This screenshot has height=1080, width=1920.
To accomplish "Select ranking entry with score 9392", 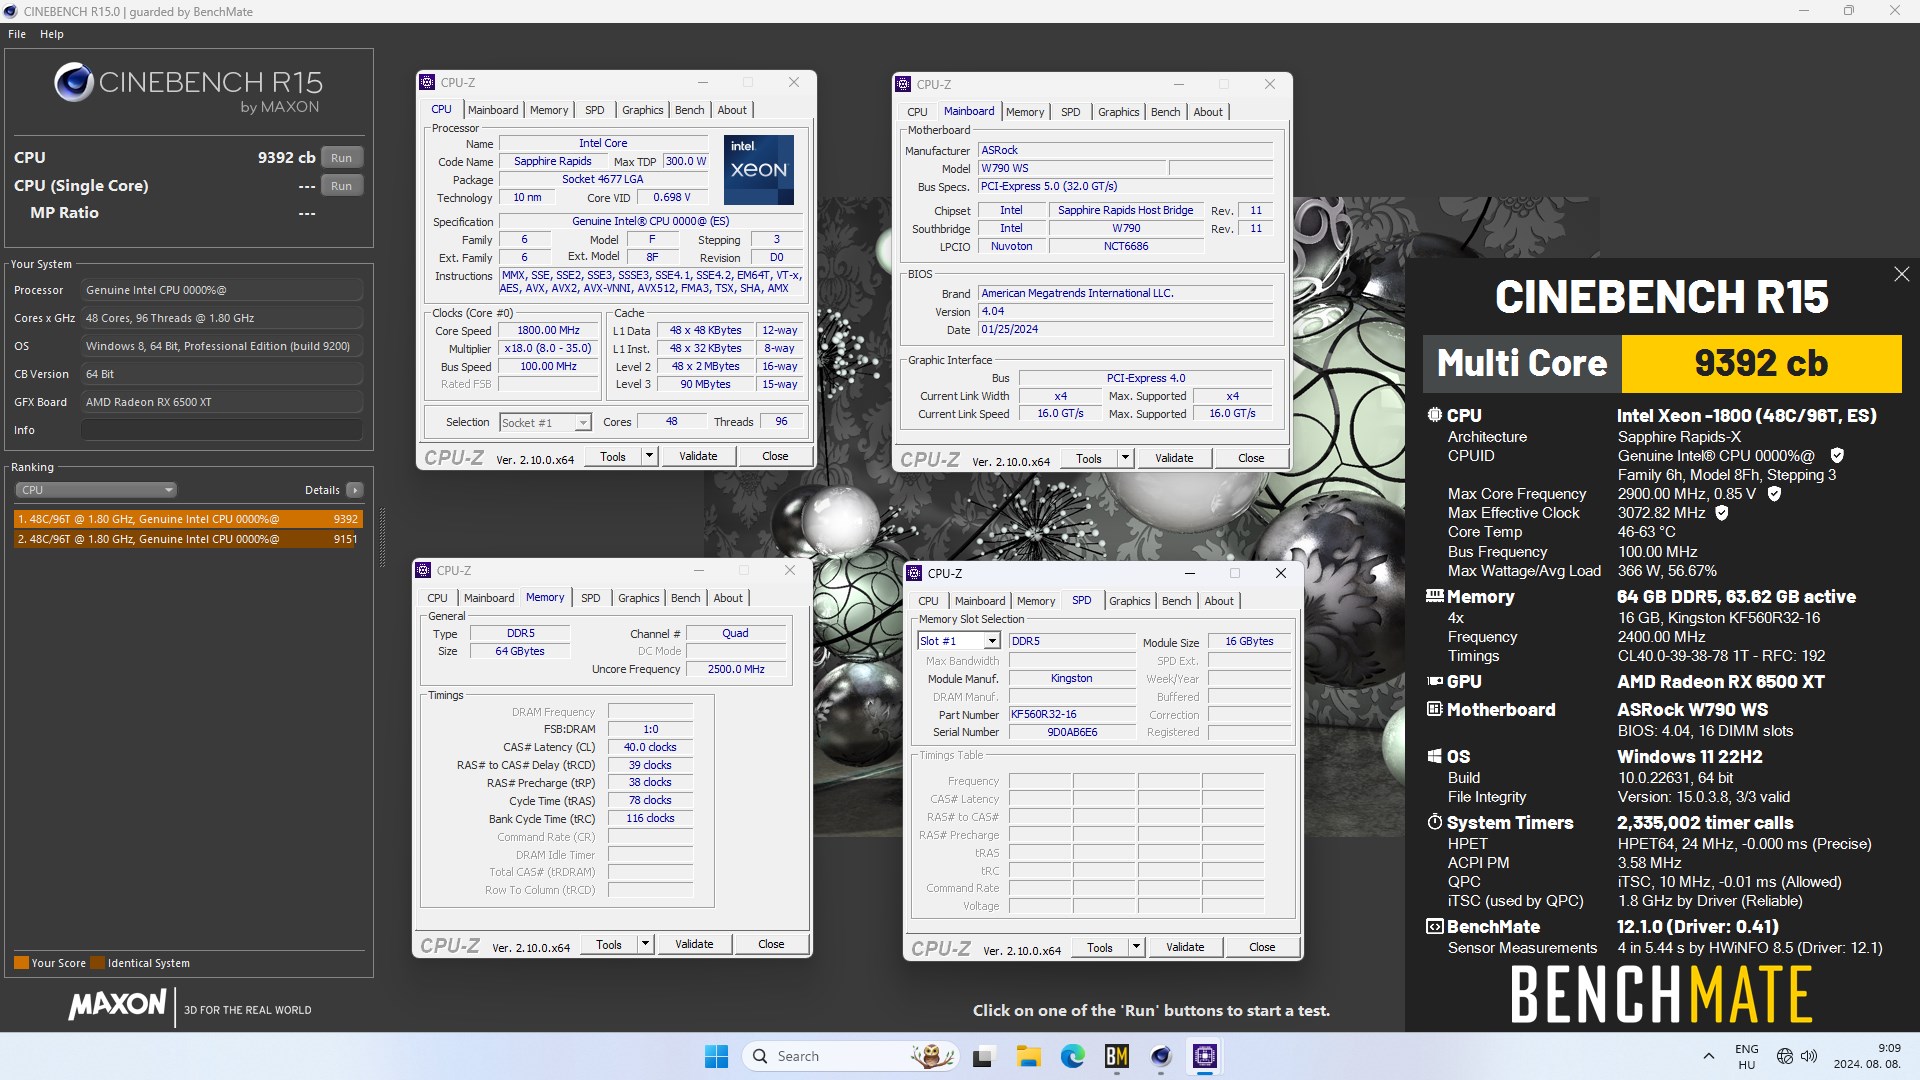I will tap(187, 519).
